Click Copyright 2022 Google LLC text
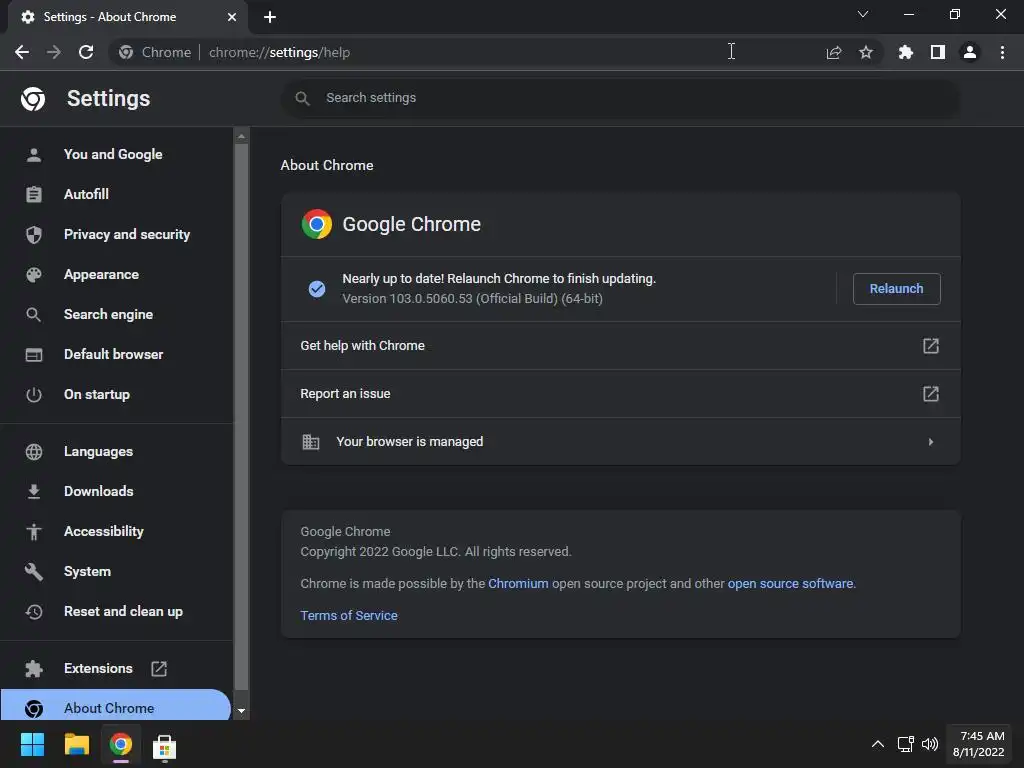The height and width of the screenshot is (768, 1024). (436, 552)
